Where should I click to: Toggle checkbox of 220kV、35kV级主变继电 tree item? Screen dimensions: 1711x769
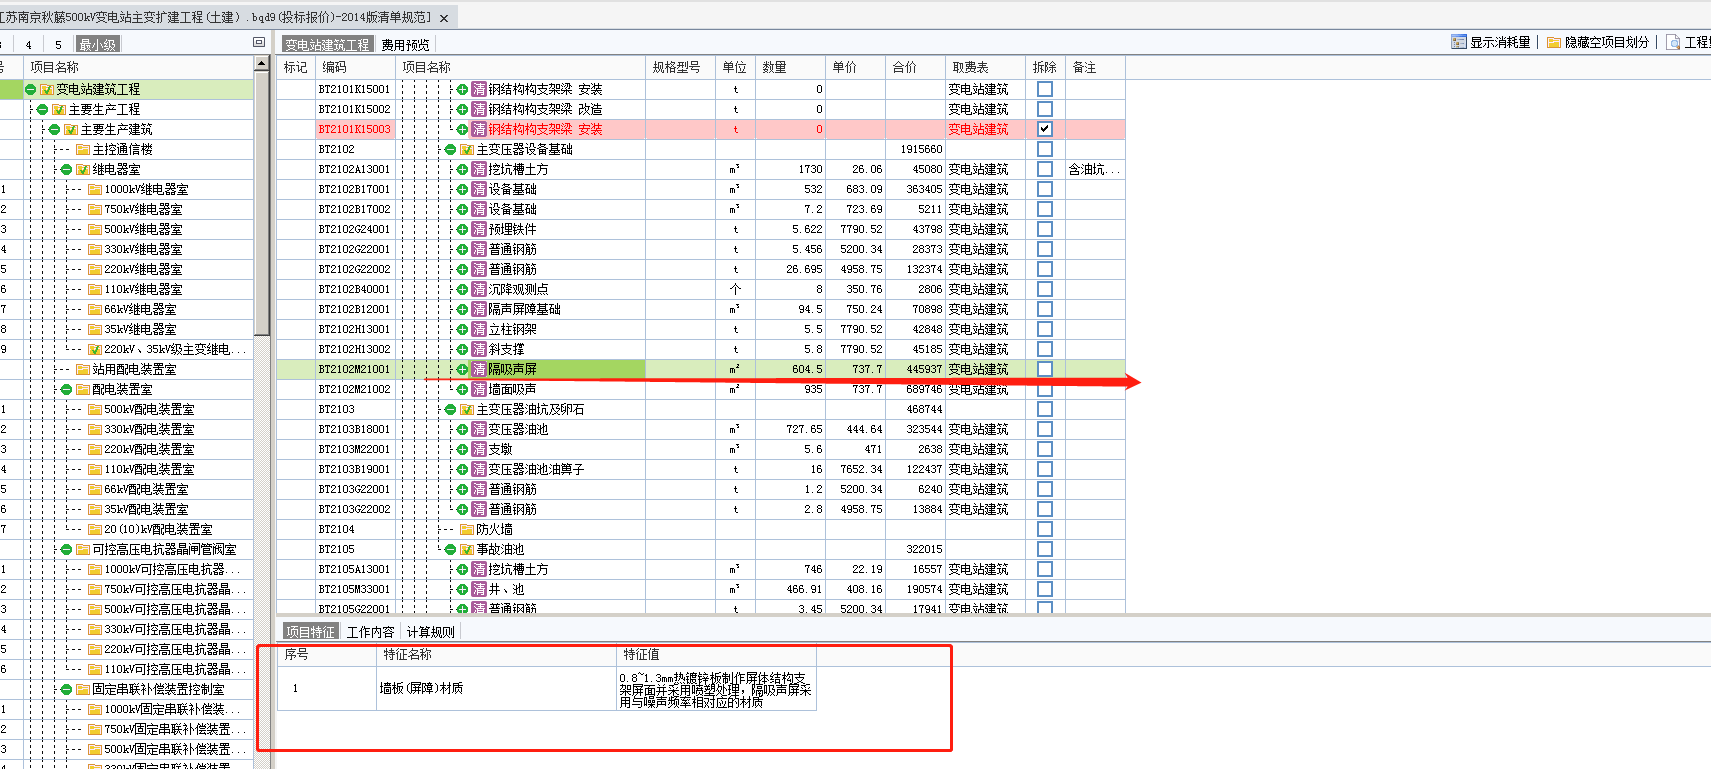95,349
